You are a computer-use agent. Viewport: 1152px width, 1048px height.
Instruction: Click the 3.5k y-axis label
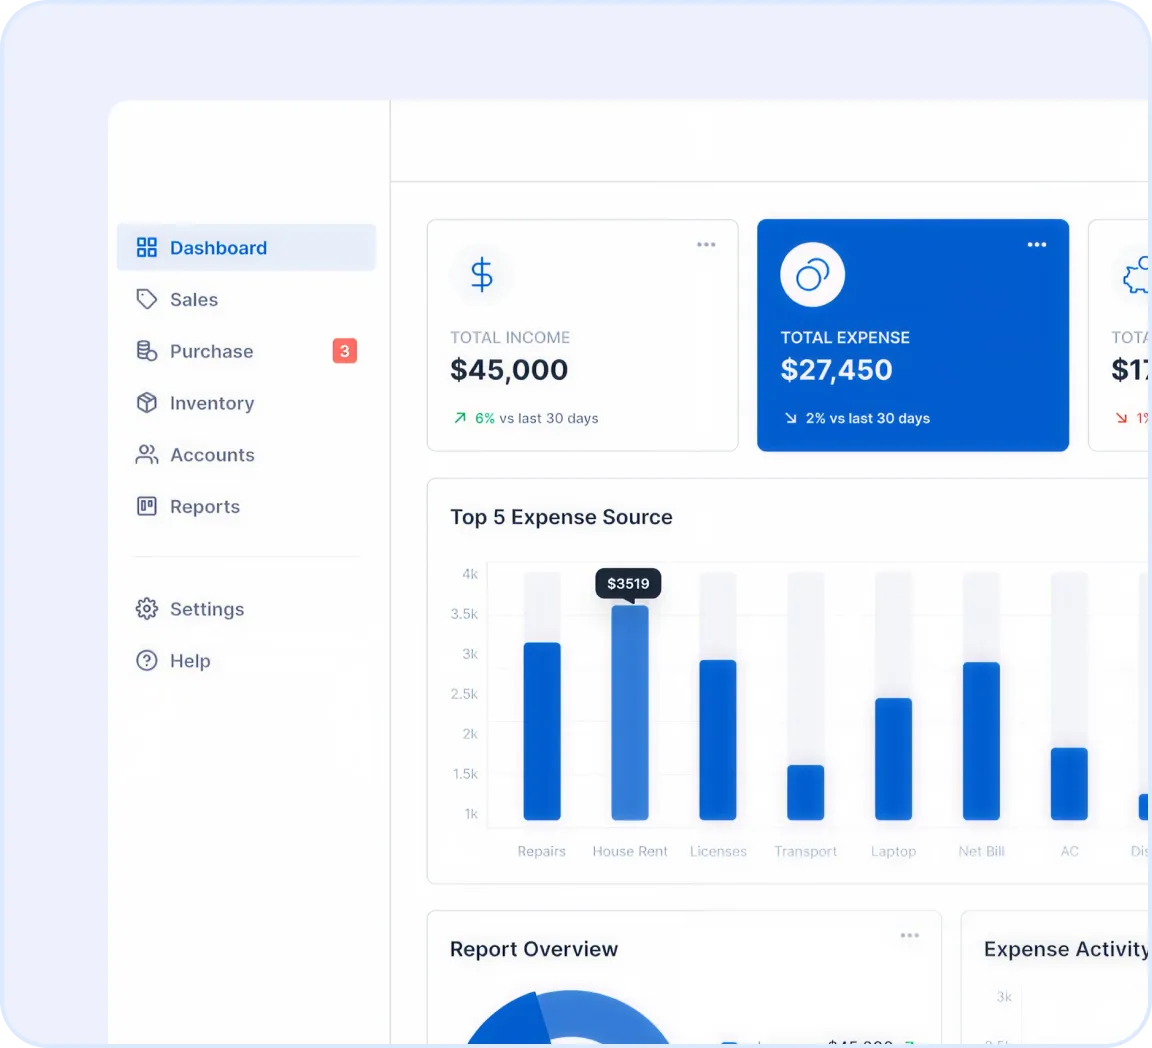[x=464, y=614]
